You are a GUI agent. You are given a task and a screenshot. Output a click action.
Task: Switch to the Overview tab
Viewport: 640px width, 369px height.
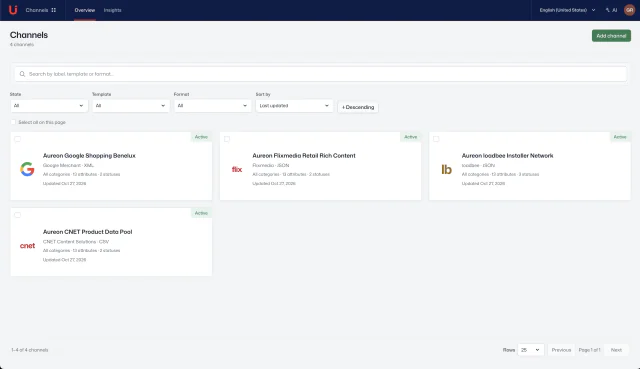click(x=84, y=10)
